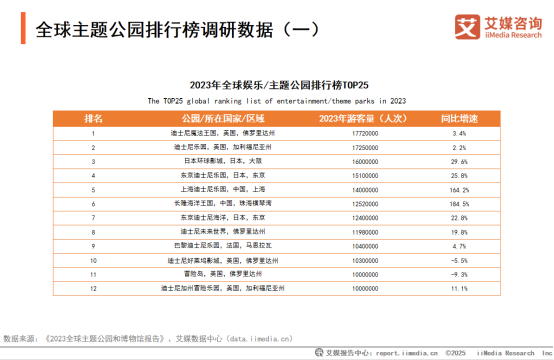Screen dimensions: 554x360
Task: Click the visitor count 12520000
Action: 365,204
